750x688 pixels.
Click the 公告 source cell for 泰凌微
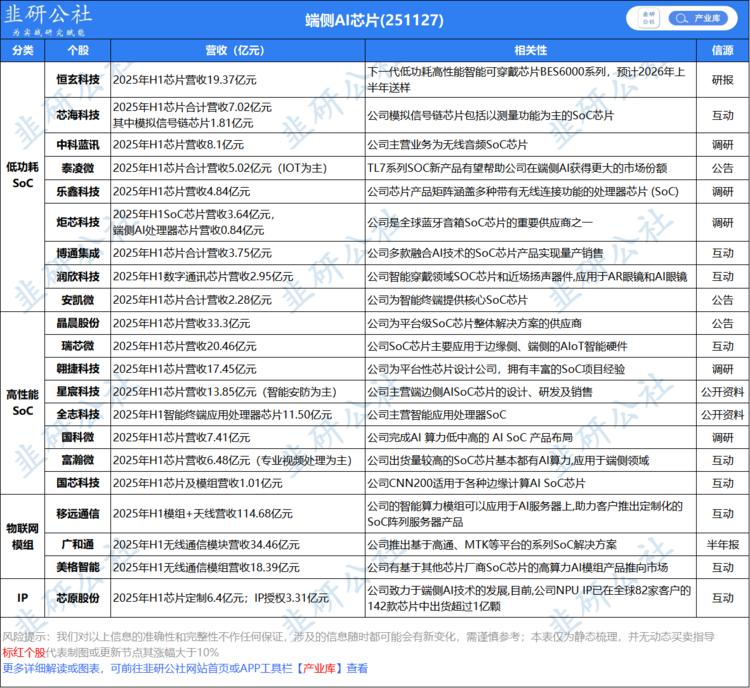722,168
